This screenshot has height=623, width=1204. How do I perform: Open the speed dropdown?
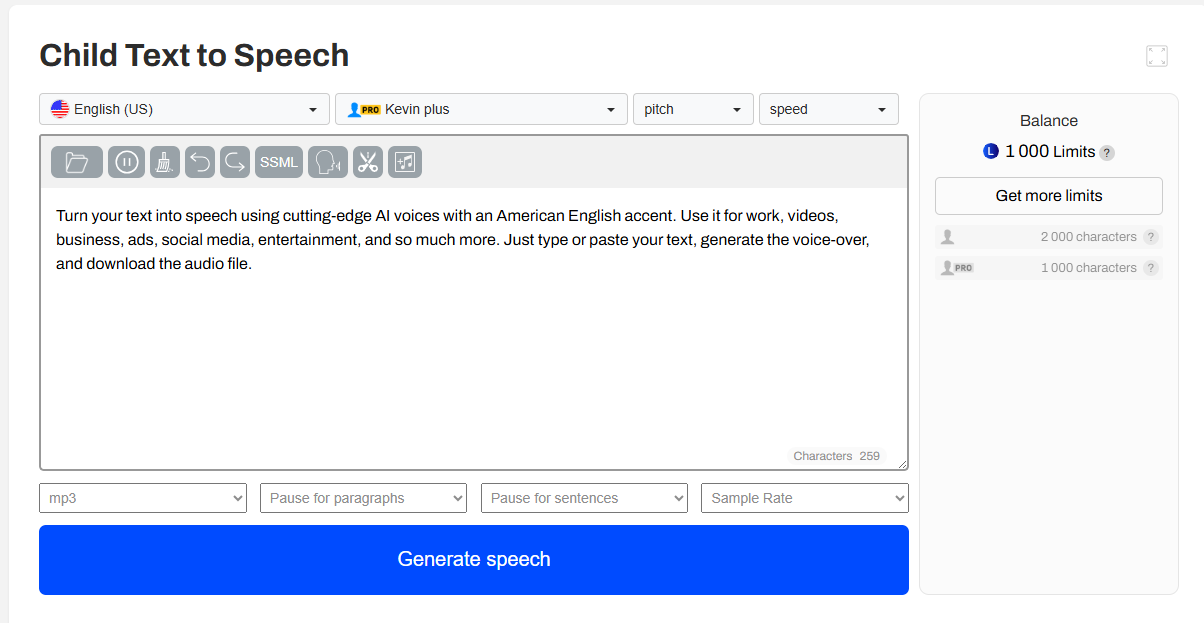coord(828,108)
